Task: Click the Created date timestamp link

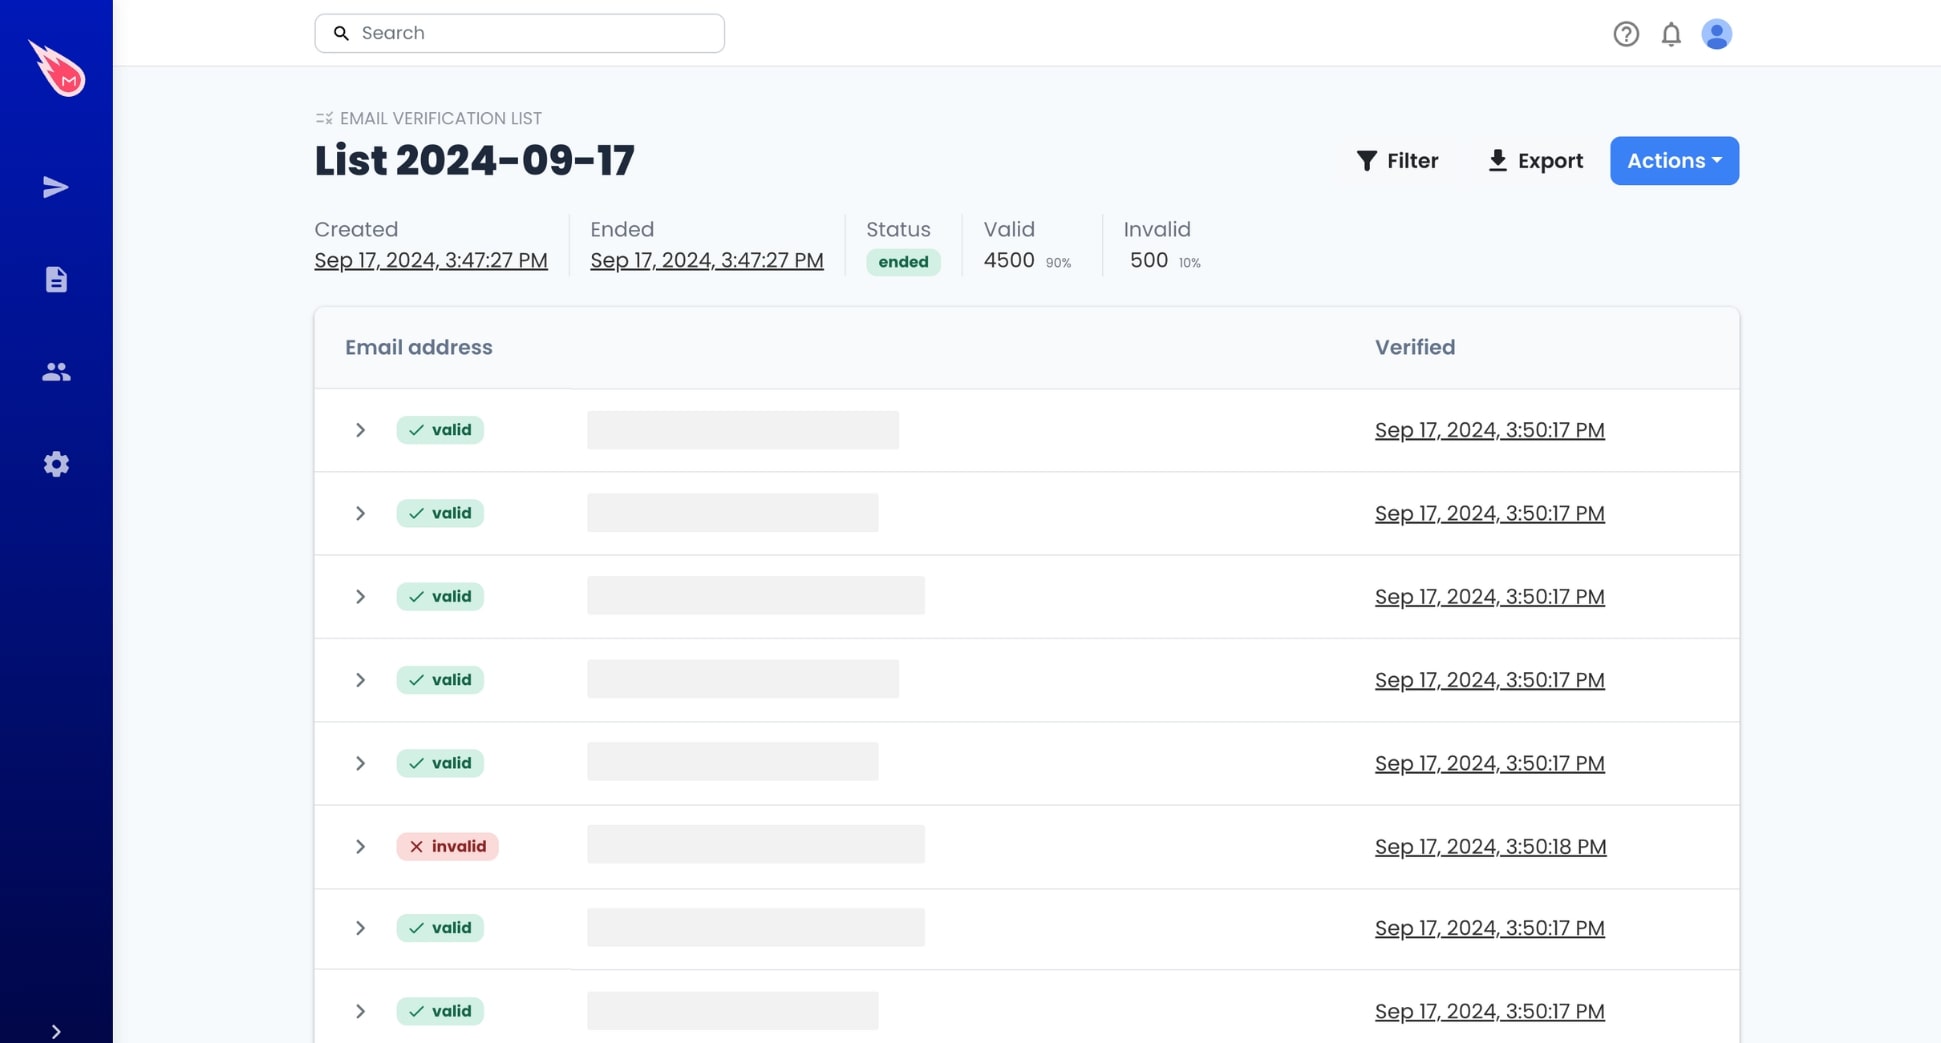Action: pos(431,261)
